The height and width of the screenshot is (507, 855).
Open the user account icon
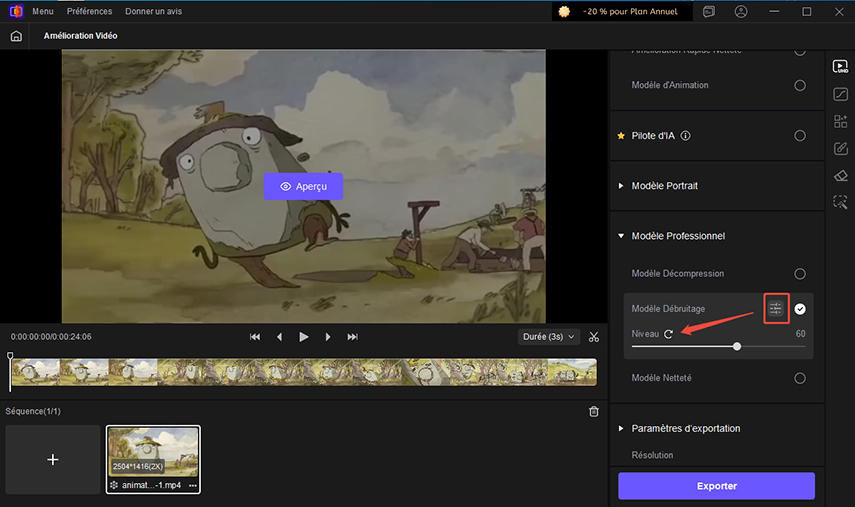click(x=740, y=12)
